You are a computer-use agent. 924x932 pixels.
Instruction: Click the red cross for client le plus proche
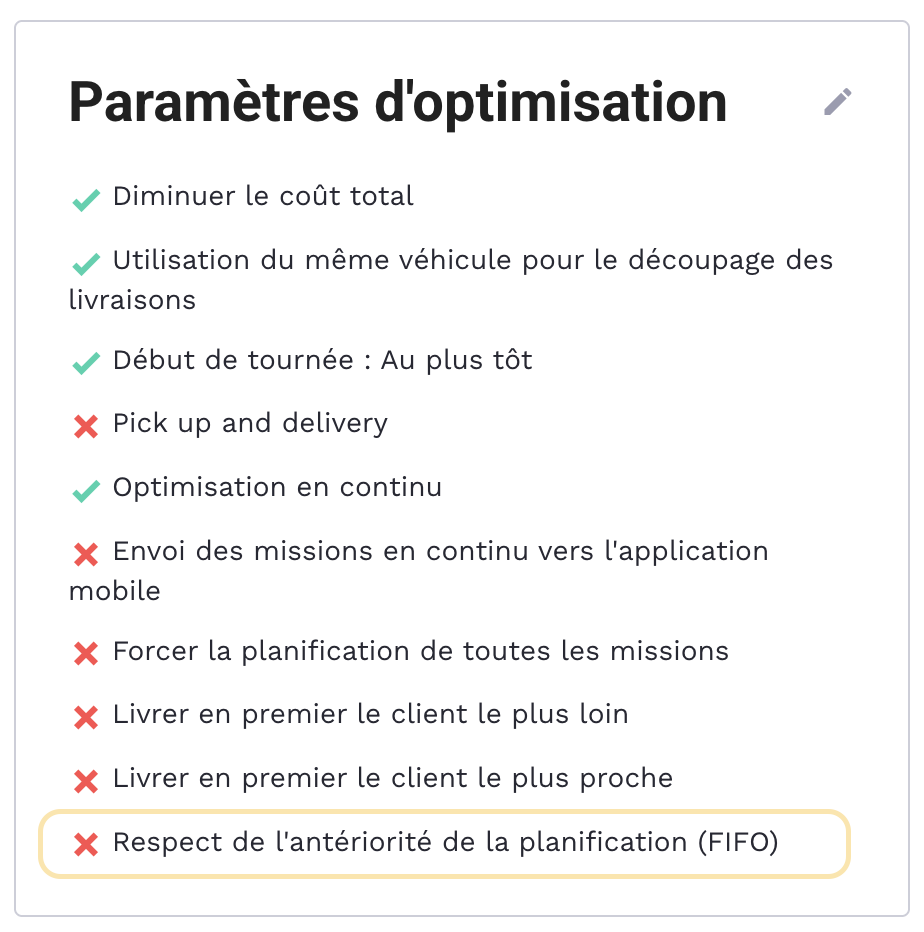click(86, 781)
